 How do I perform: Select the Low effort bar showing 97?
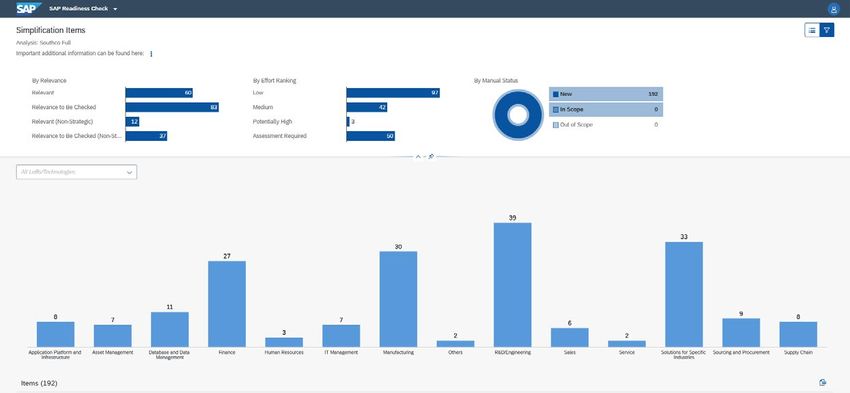tap(393, 93)
